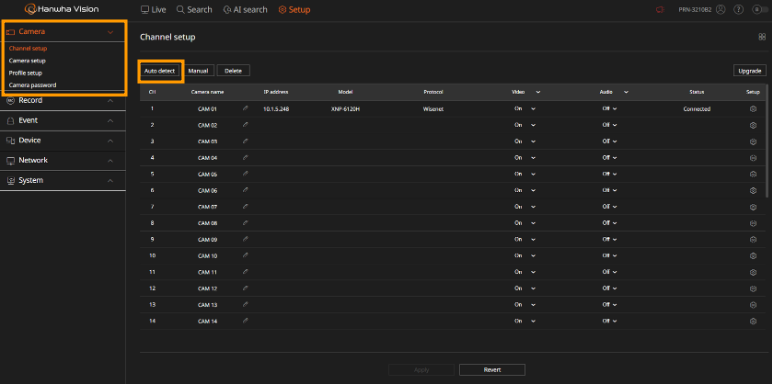Image resolution: width=772 pixels, height=385 pixels.
Task: Expand the Event menu section
Action: click(x=110, y=121)
